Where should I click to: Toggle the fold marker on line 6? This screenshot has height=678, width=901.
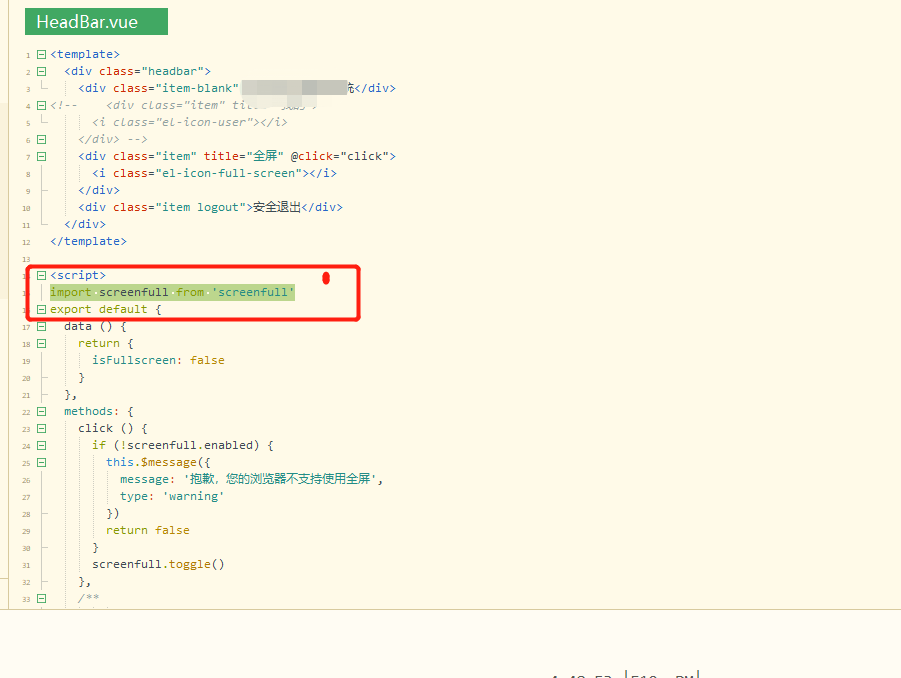click(x=40, y=139)
